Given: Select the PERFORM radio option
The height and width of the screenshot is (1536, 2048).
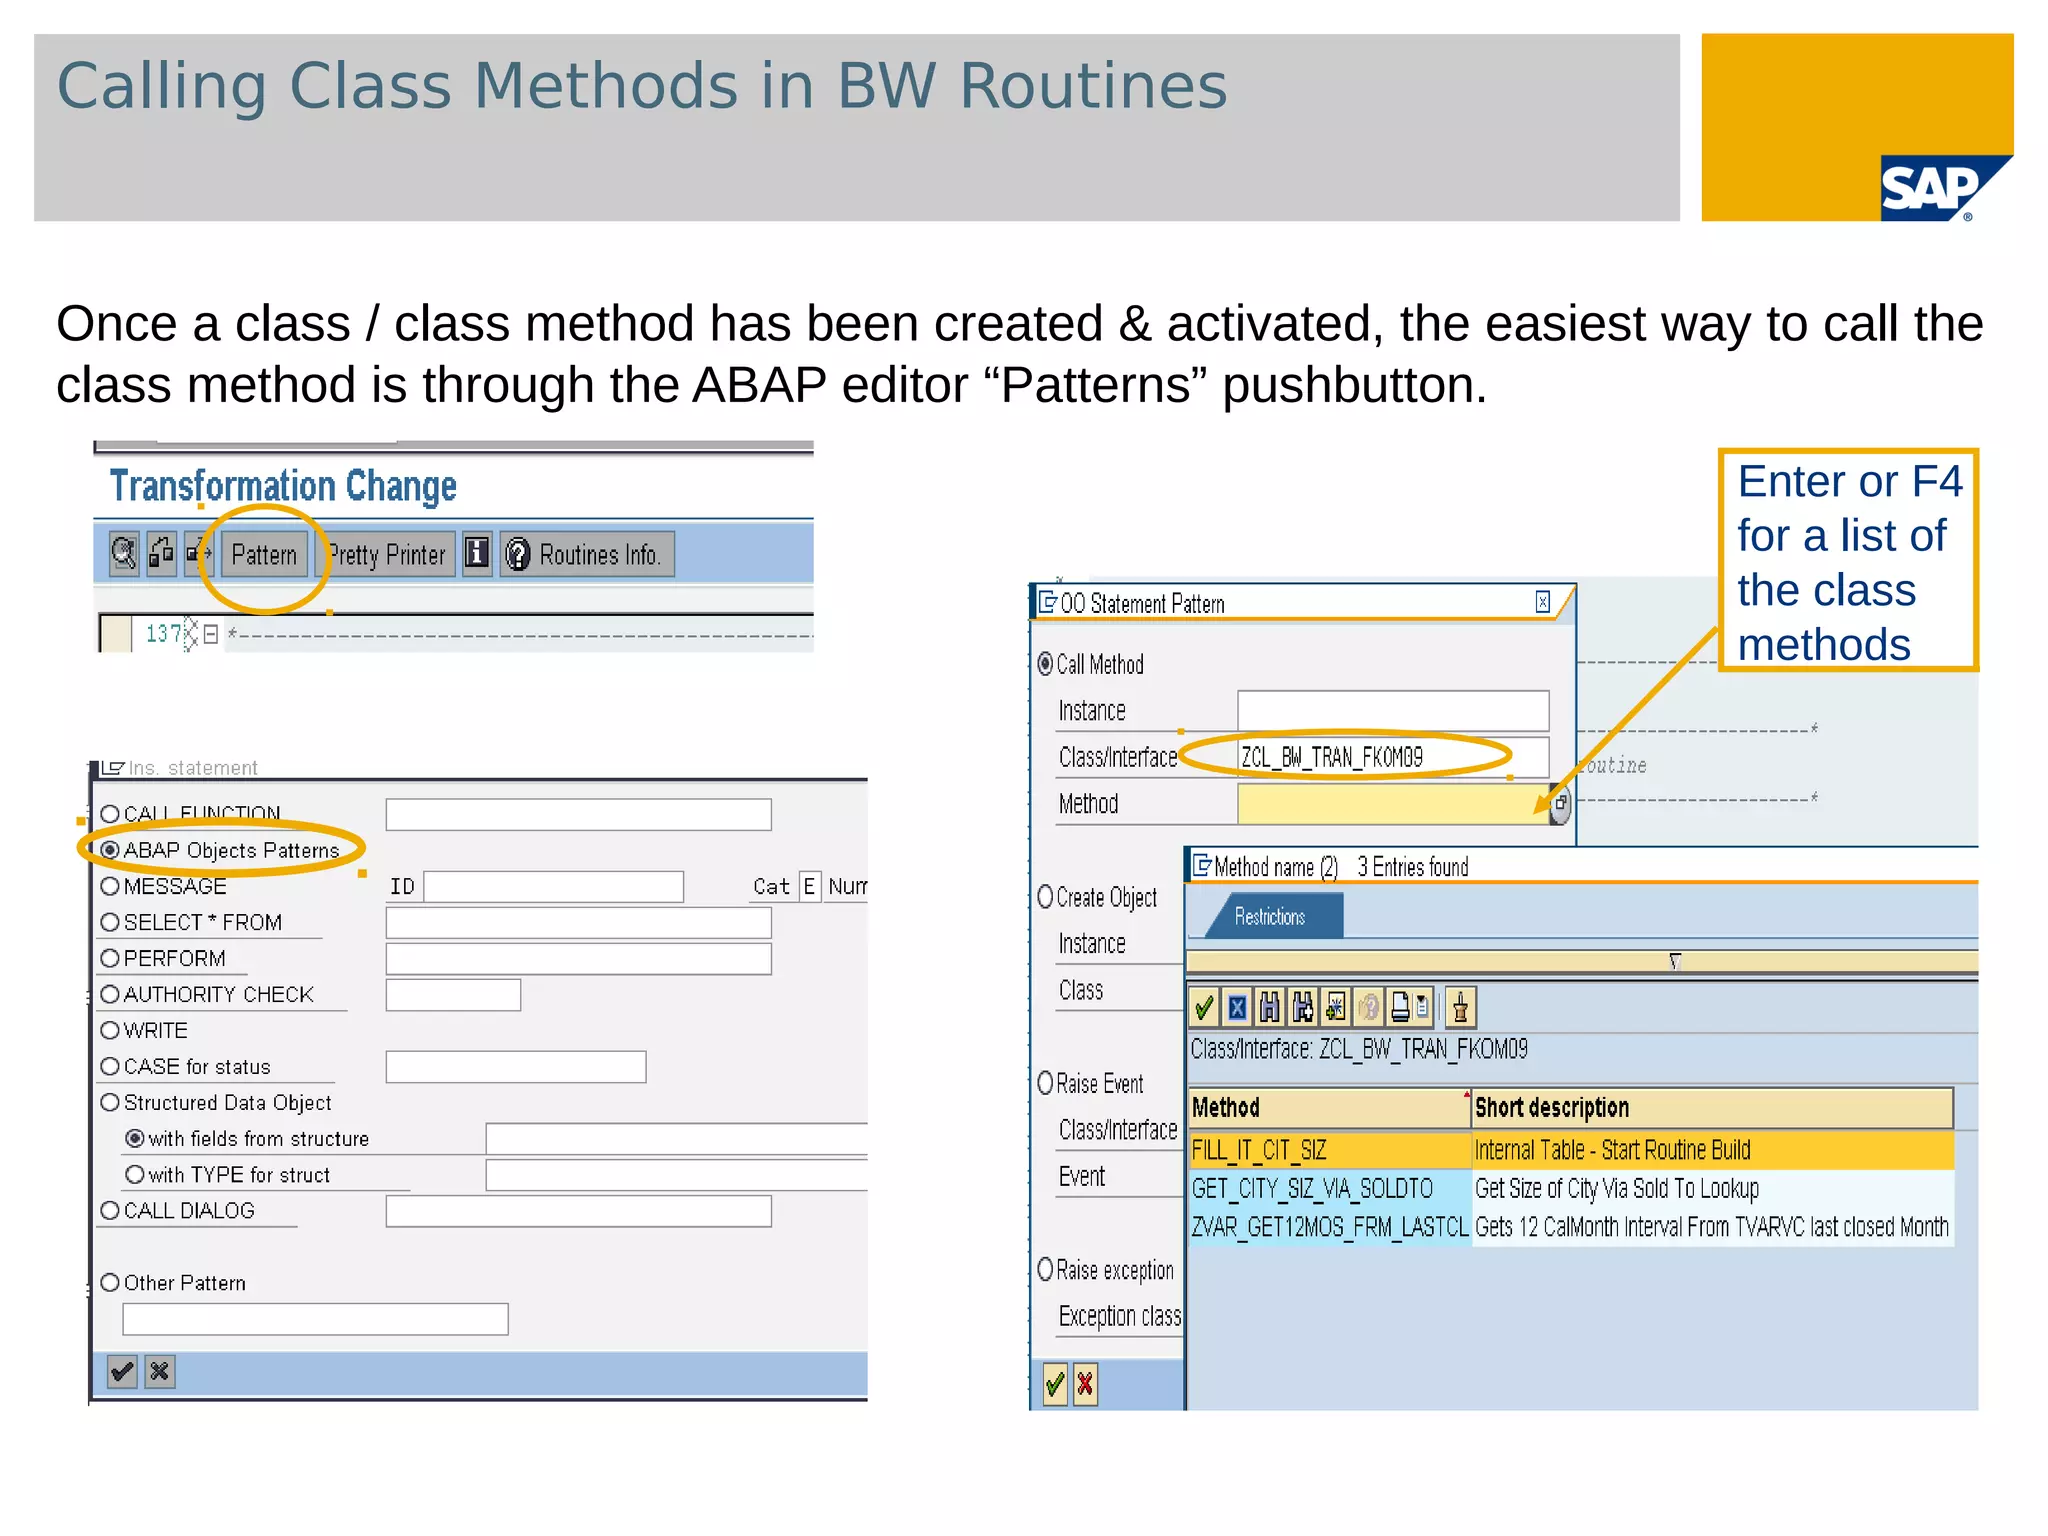Looking at the screenshot, I should point(110,958).
